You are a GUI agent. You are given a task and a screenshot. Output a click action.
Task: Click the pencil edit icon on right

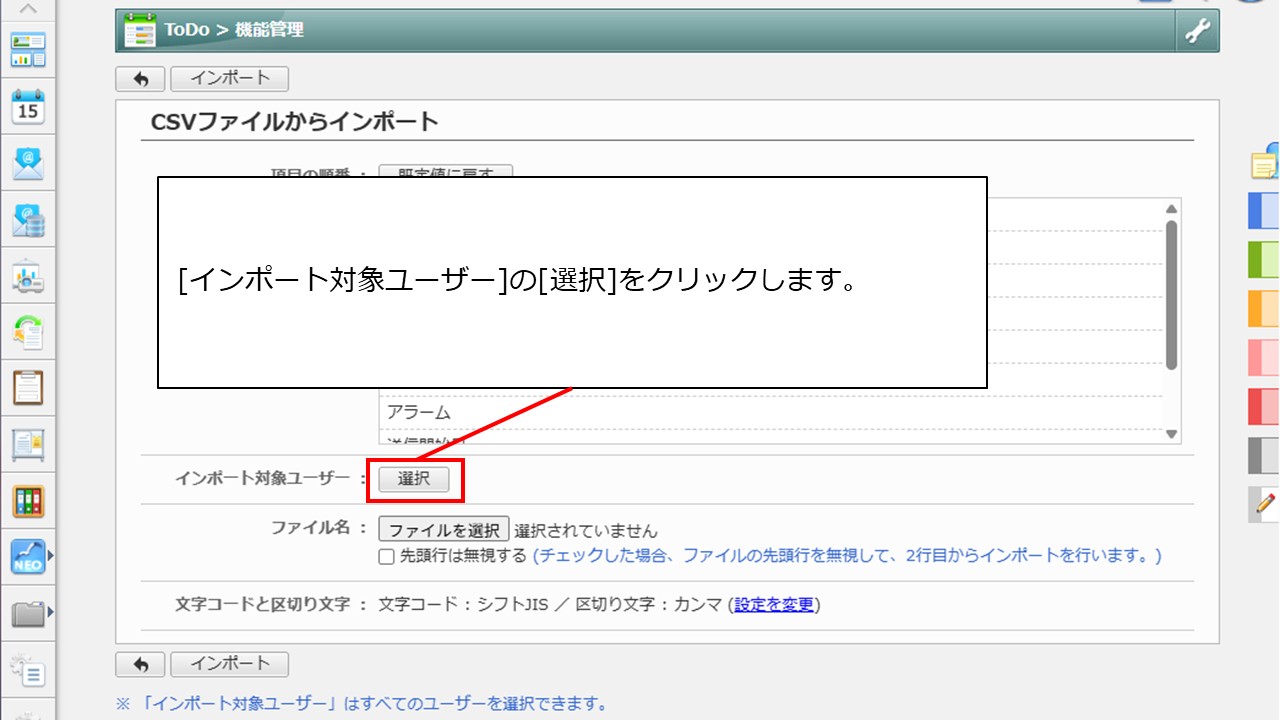tap(1265, 504)
